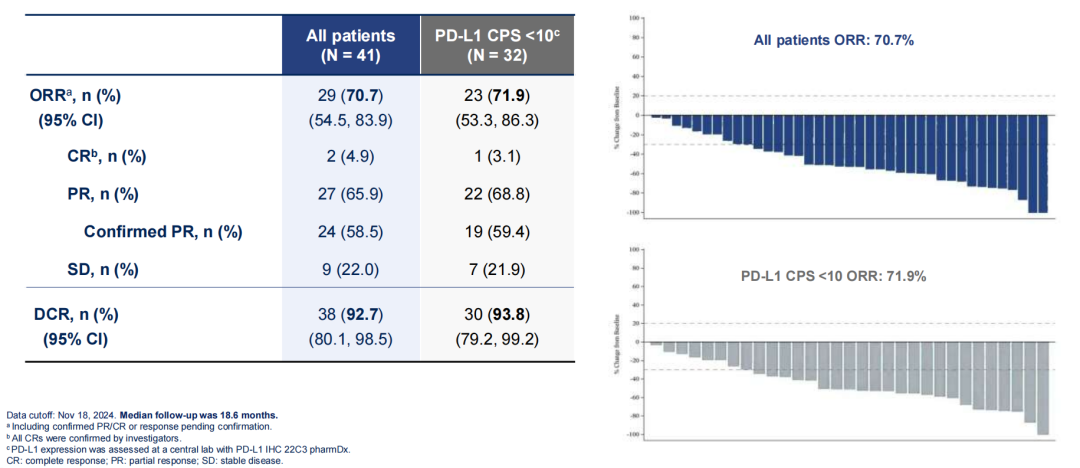This screenshot has height=468, width=1080.
Task: Click the gray PD-L1 waterfall chart
Action: [850, 385]
